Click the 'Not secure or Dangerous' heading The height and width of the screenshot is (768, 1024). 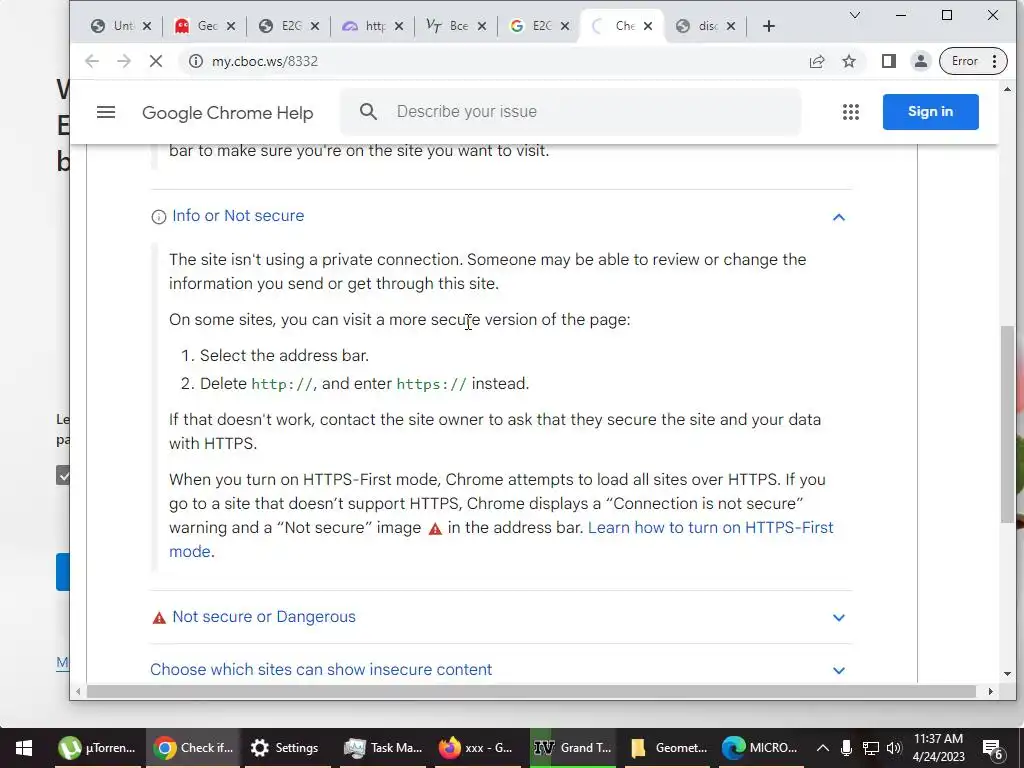pyautogui.click(x=264, y=616)
